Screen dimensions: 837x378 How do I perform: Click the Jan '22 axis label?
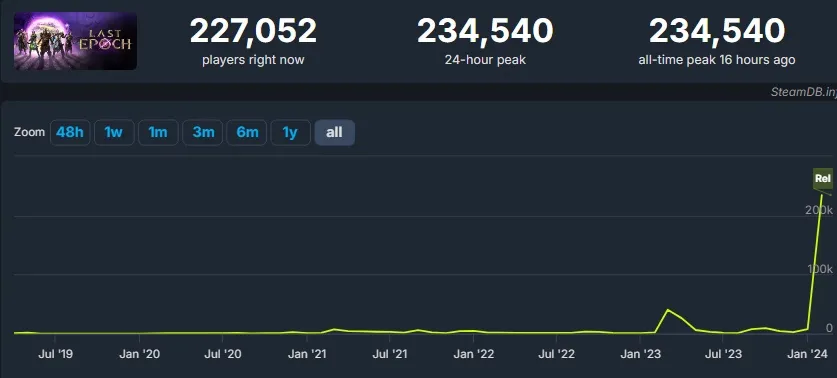[x=474, y=353]
